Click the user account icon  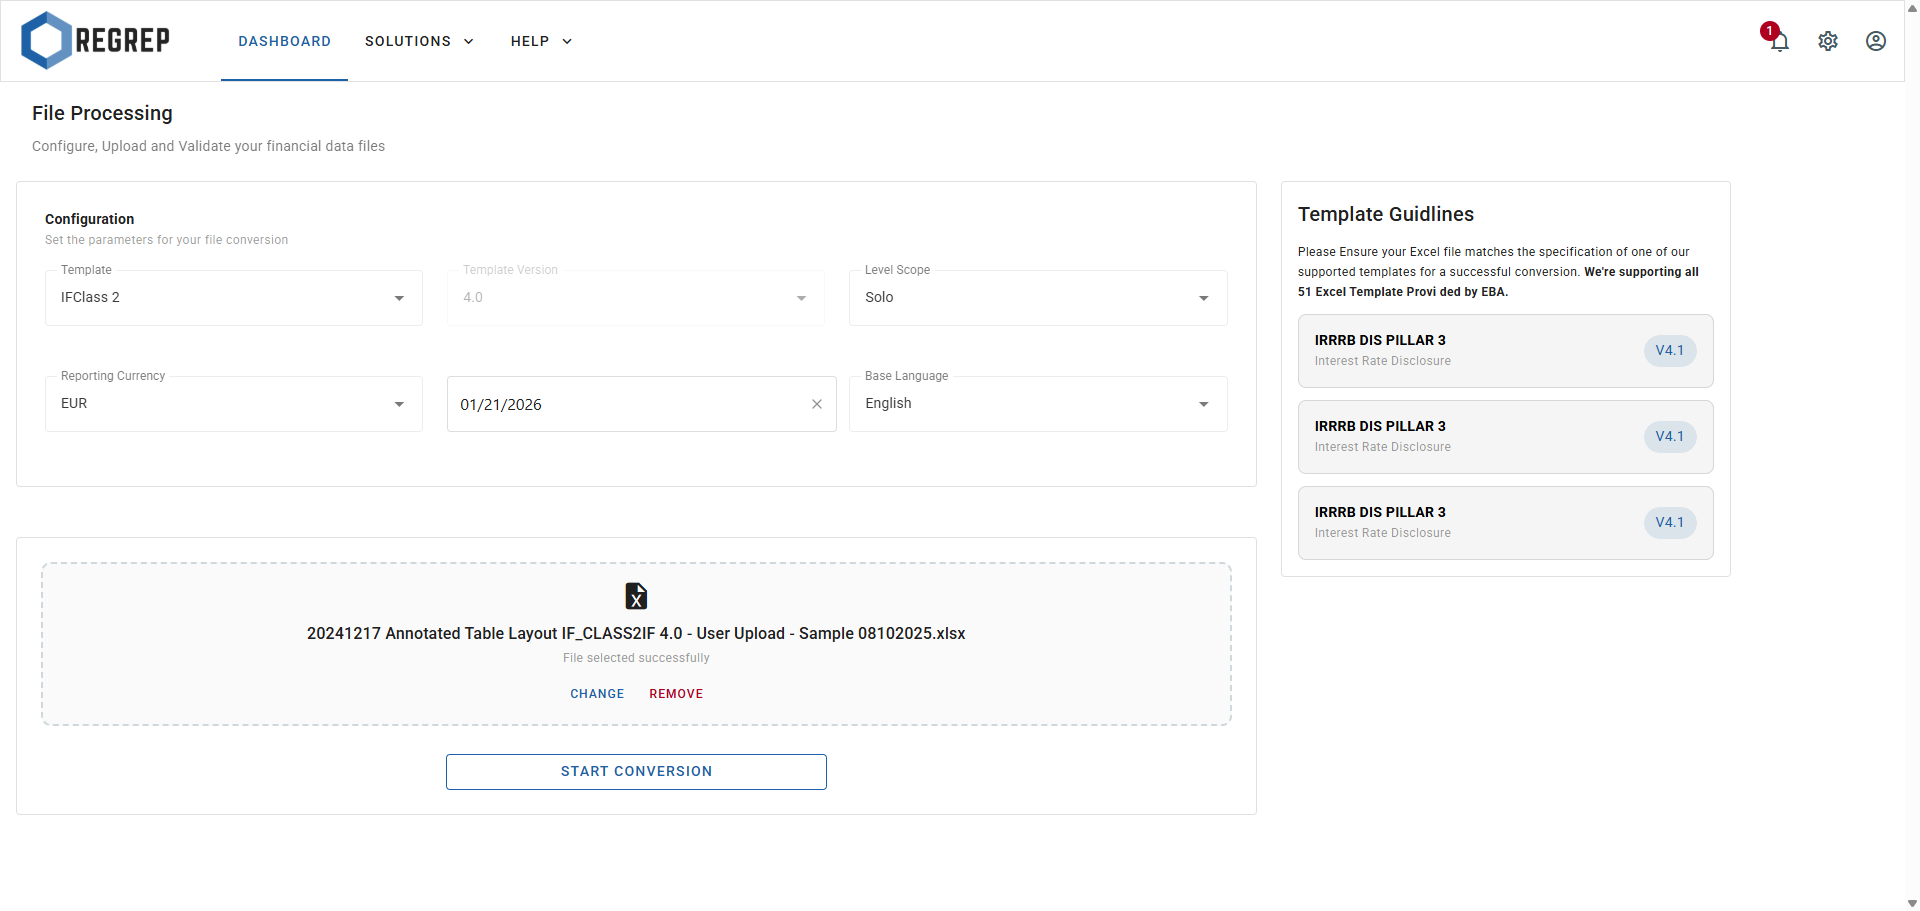coord(1875,41)
